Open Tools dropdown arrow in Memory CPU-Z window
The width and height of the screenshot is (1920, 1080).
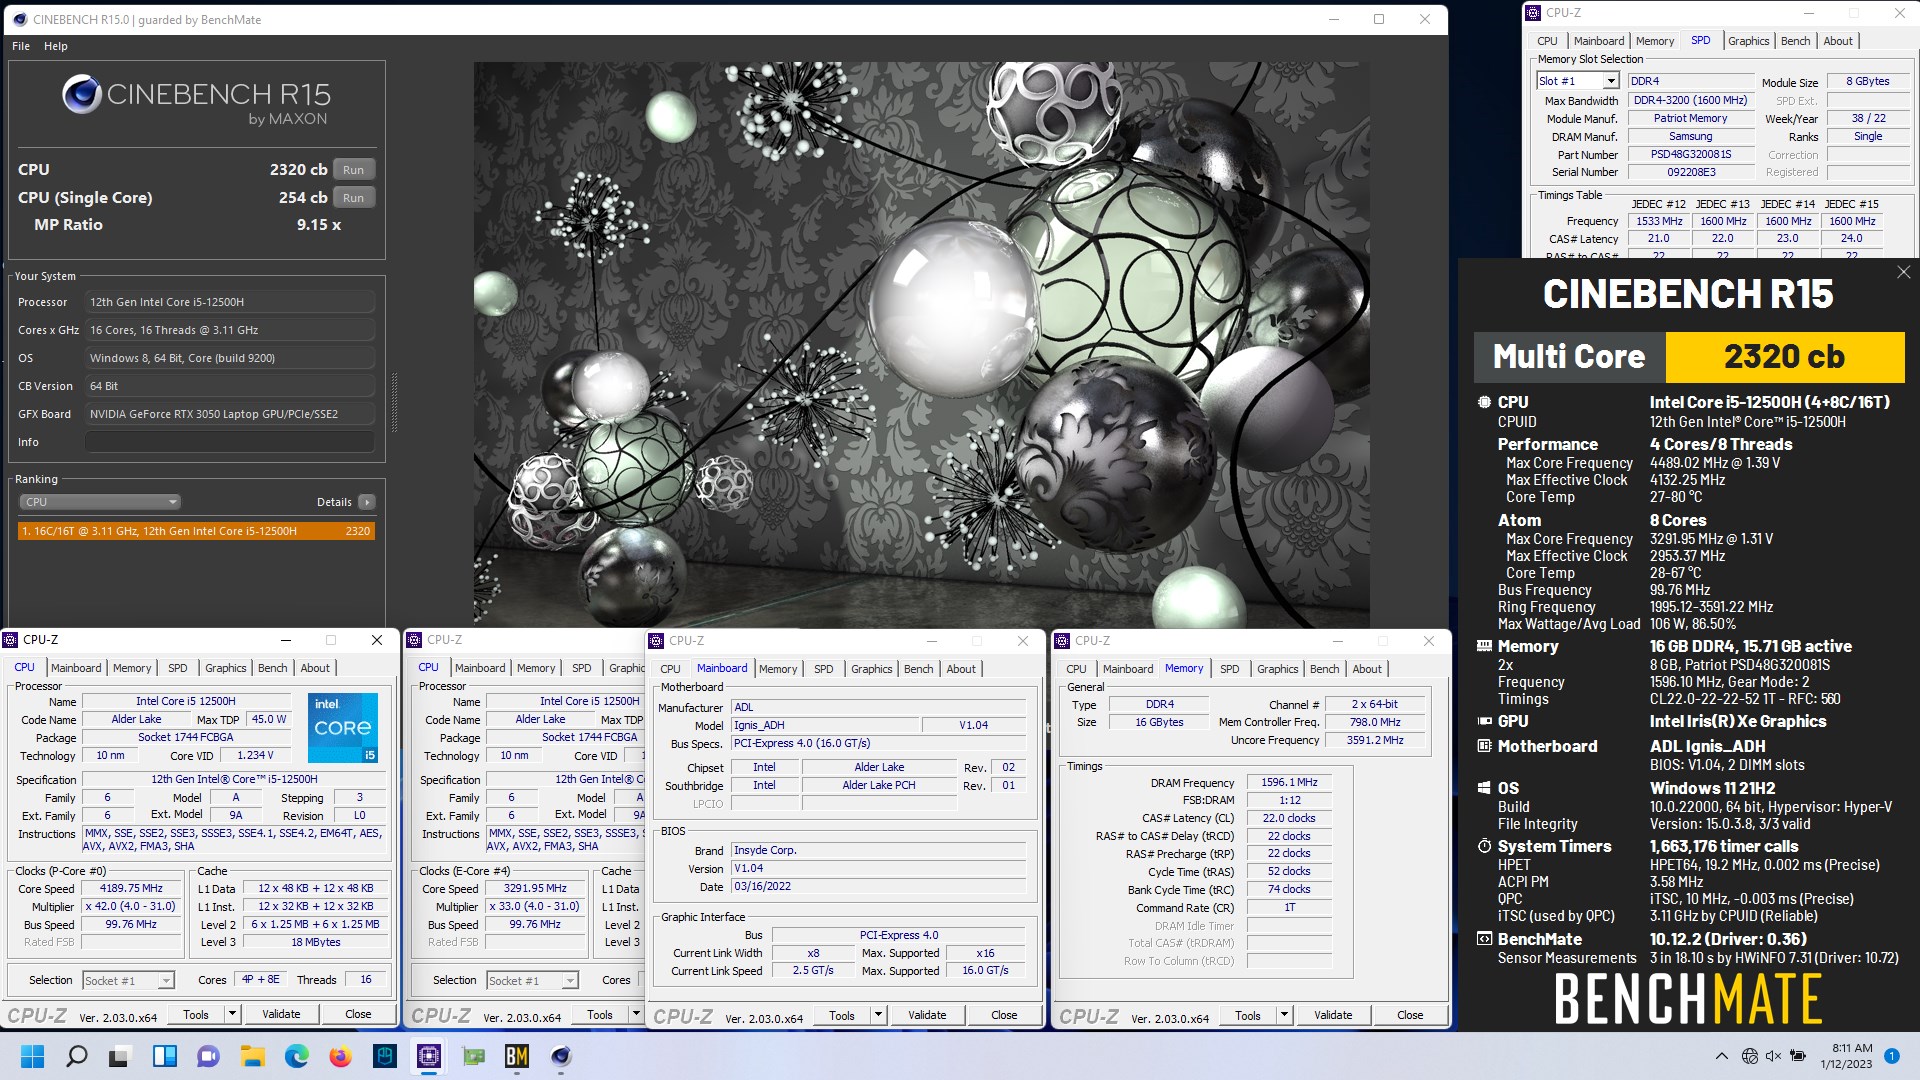tap(1284, 1015)
